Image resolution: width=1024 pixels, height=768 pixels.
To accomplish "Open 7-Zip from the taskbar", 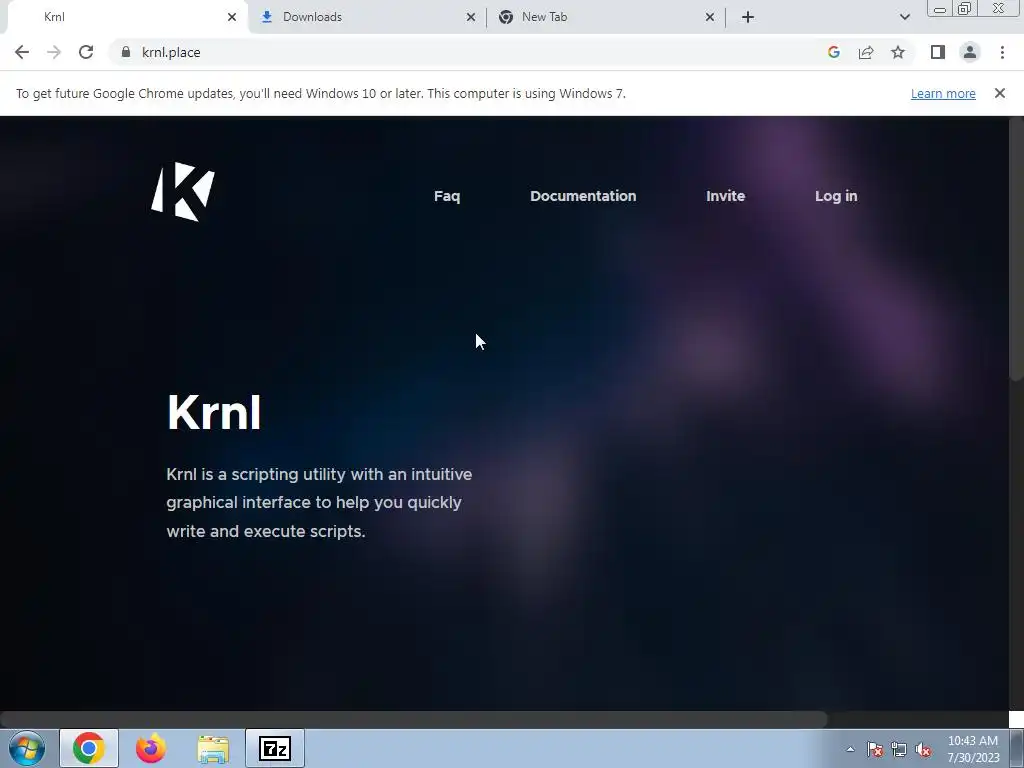I will point(275,748).
